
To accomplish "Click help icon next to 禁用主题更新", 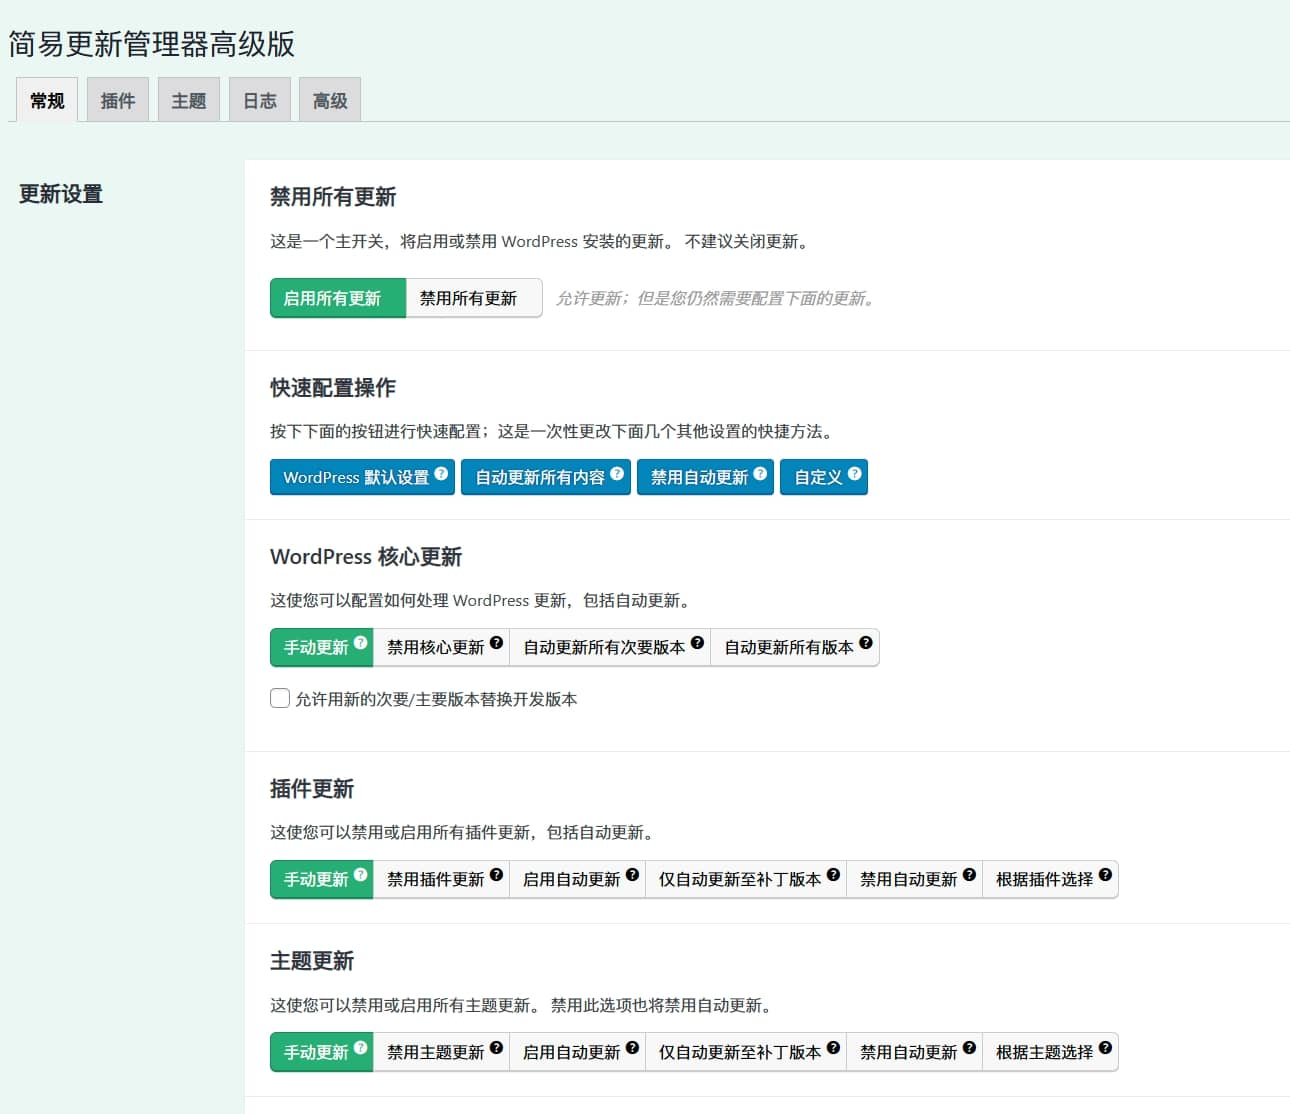I will pyautogui.click(x=496, y=1048).
